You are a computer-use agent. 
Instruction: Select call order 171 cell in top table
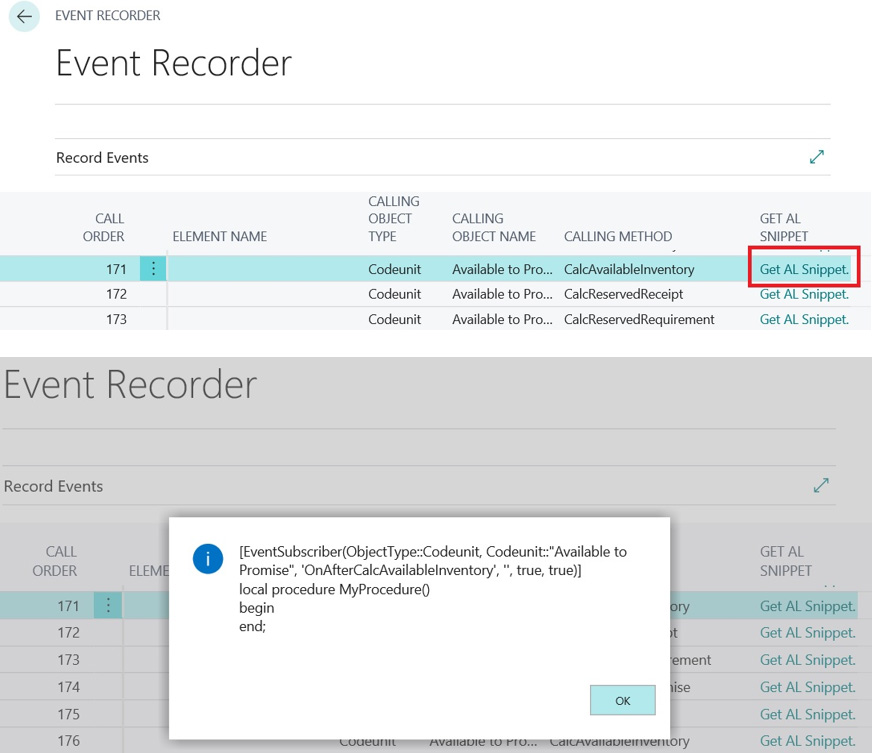tap(116, 269)
